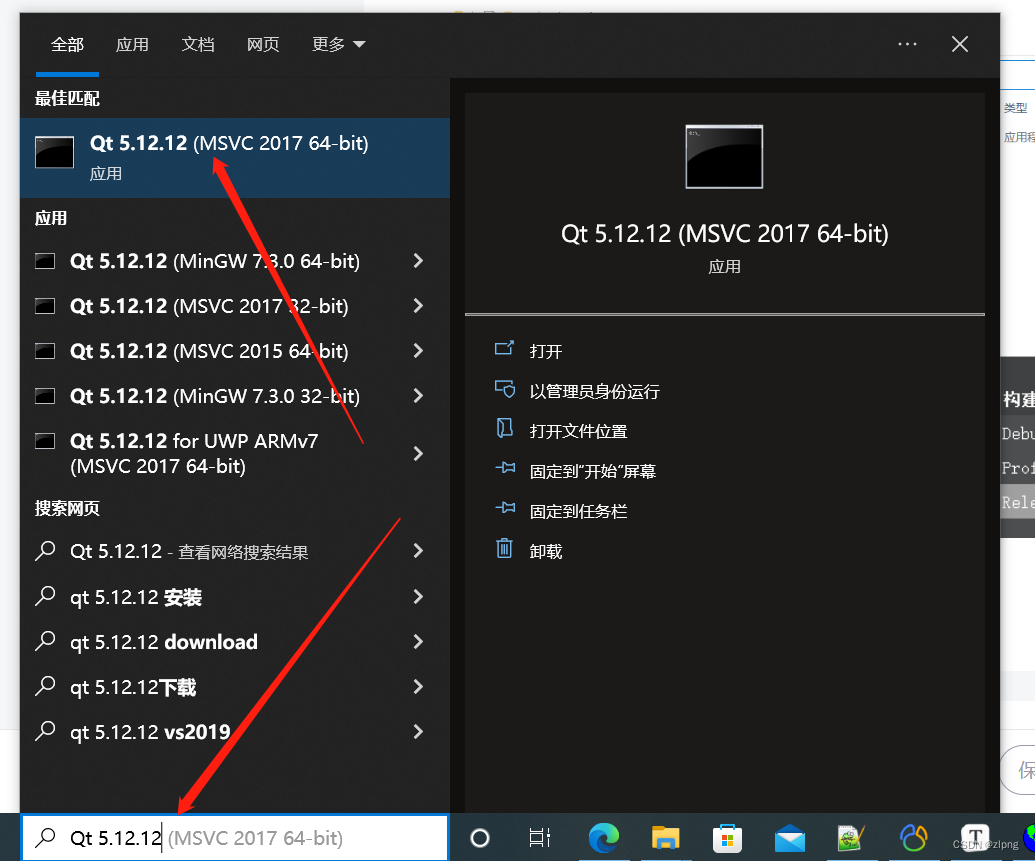Click the 'Pin to taskbar' pin icon
The image size is (1035, 861).
coord(504,510)
